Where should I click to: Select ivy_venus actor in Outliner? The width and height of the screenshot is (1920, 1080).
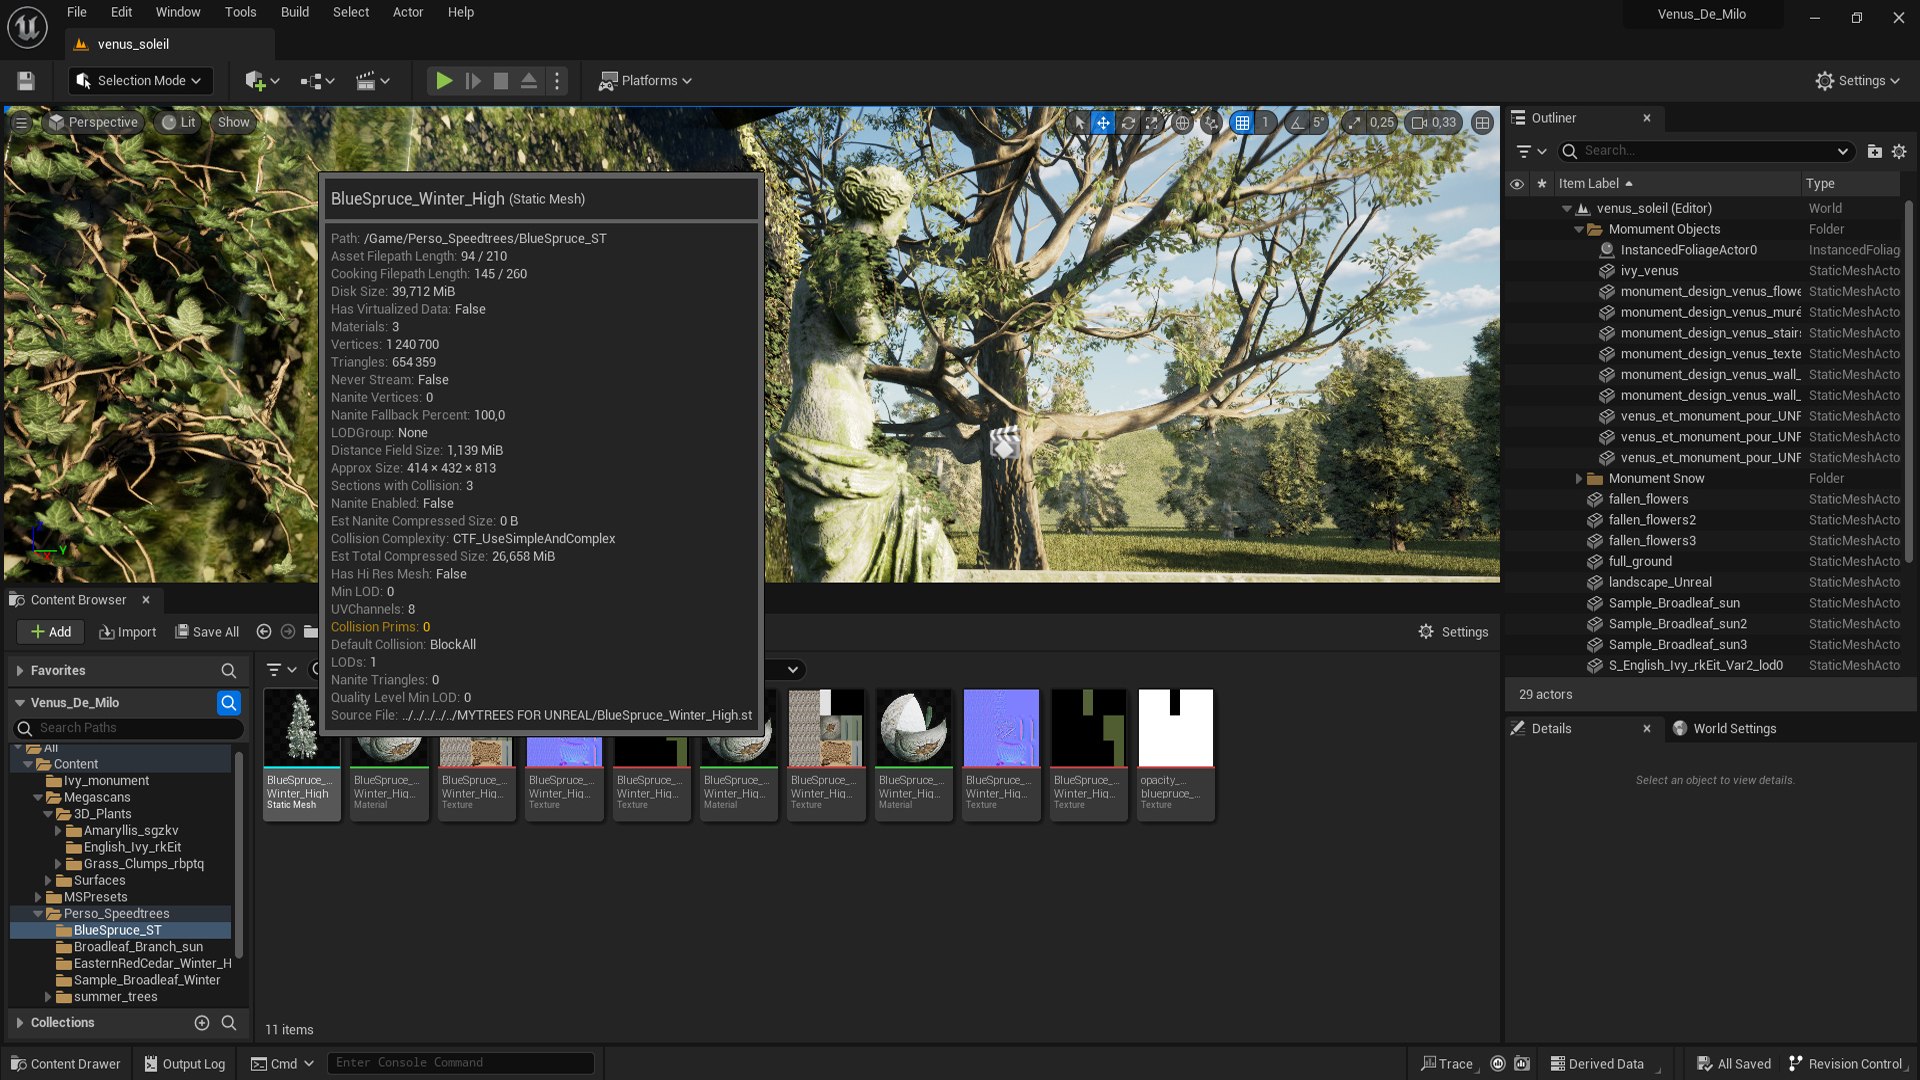[1649, 271]
